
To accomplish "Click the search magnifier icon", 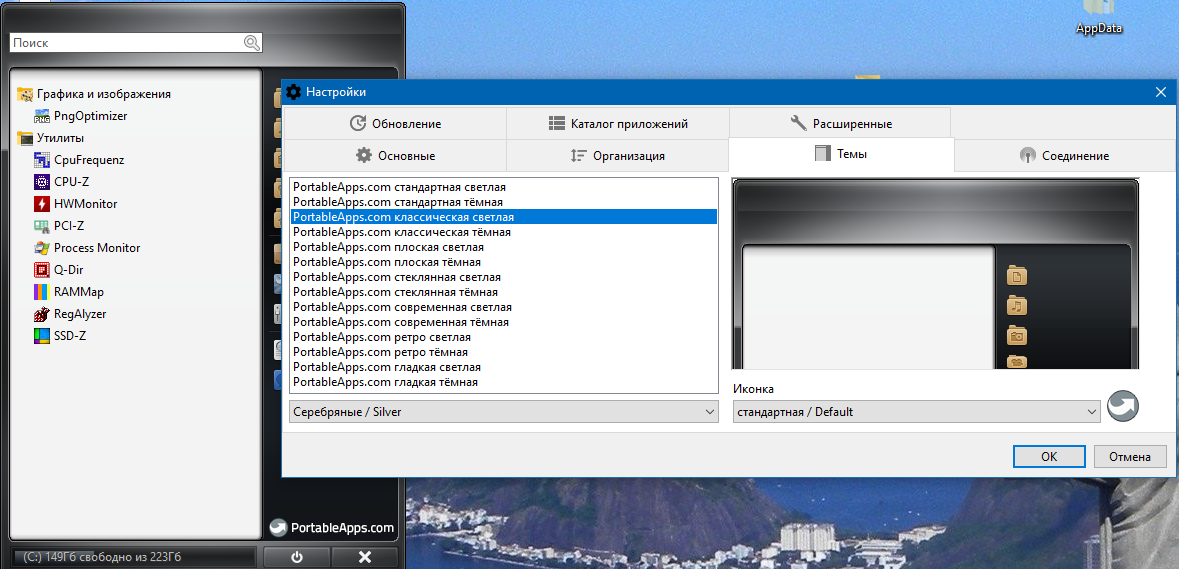I will point(251,43).
